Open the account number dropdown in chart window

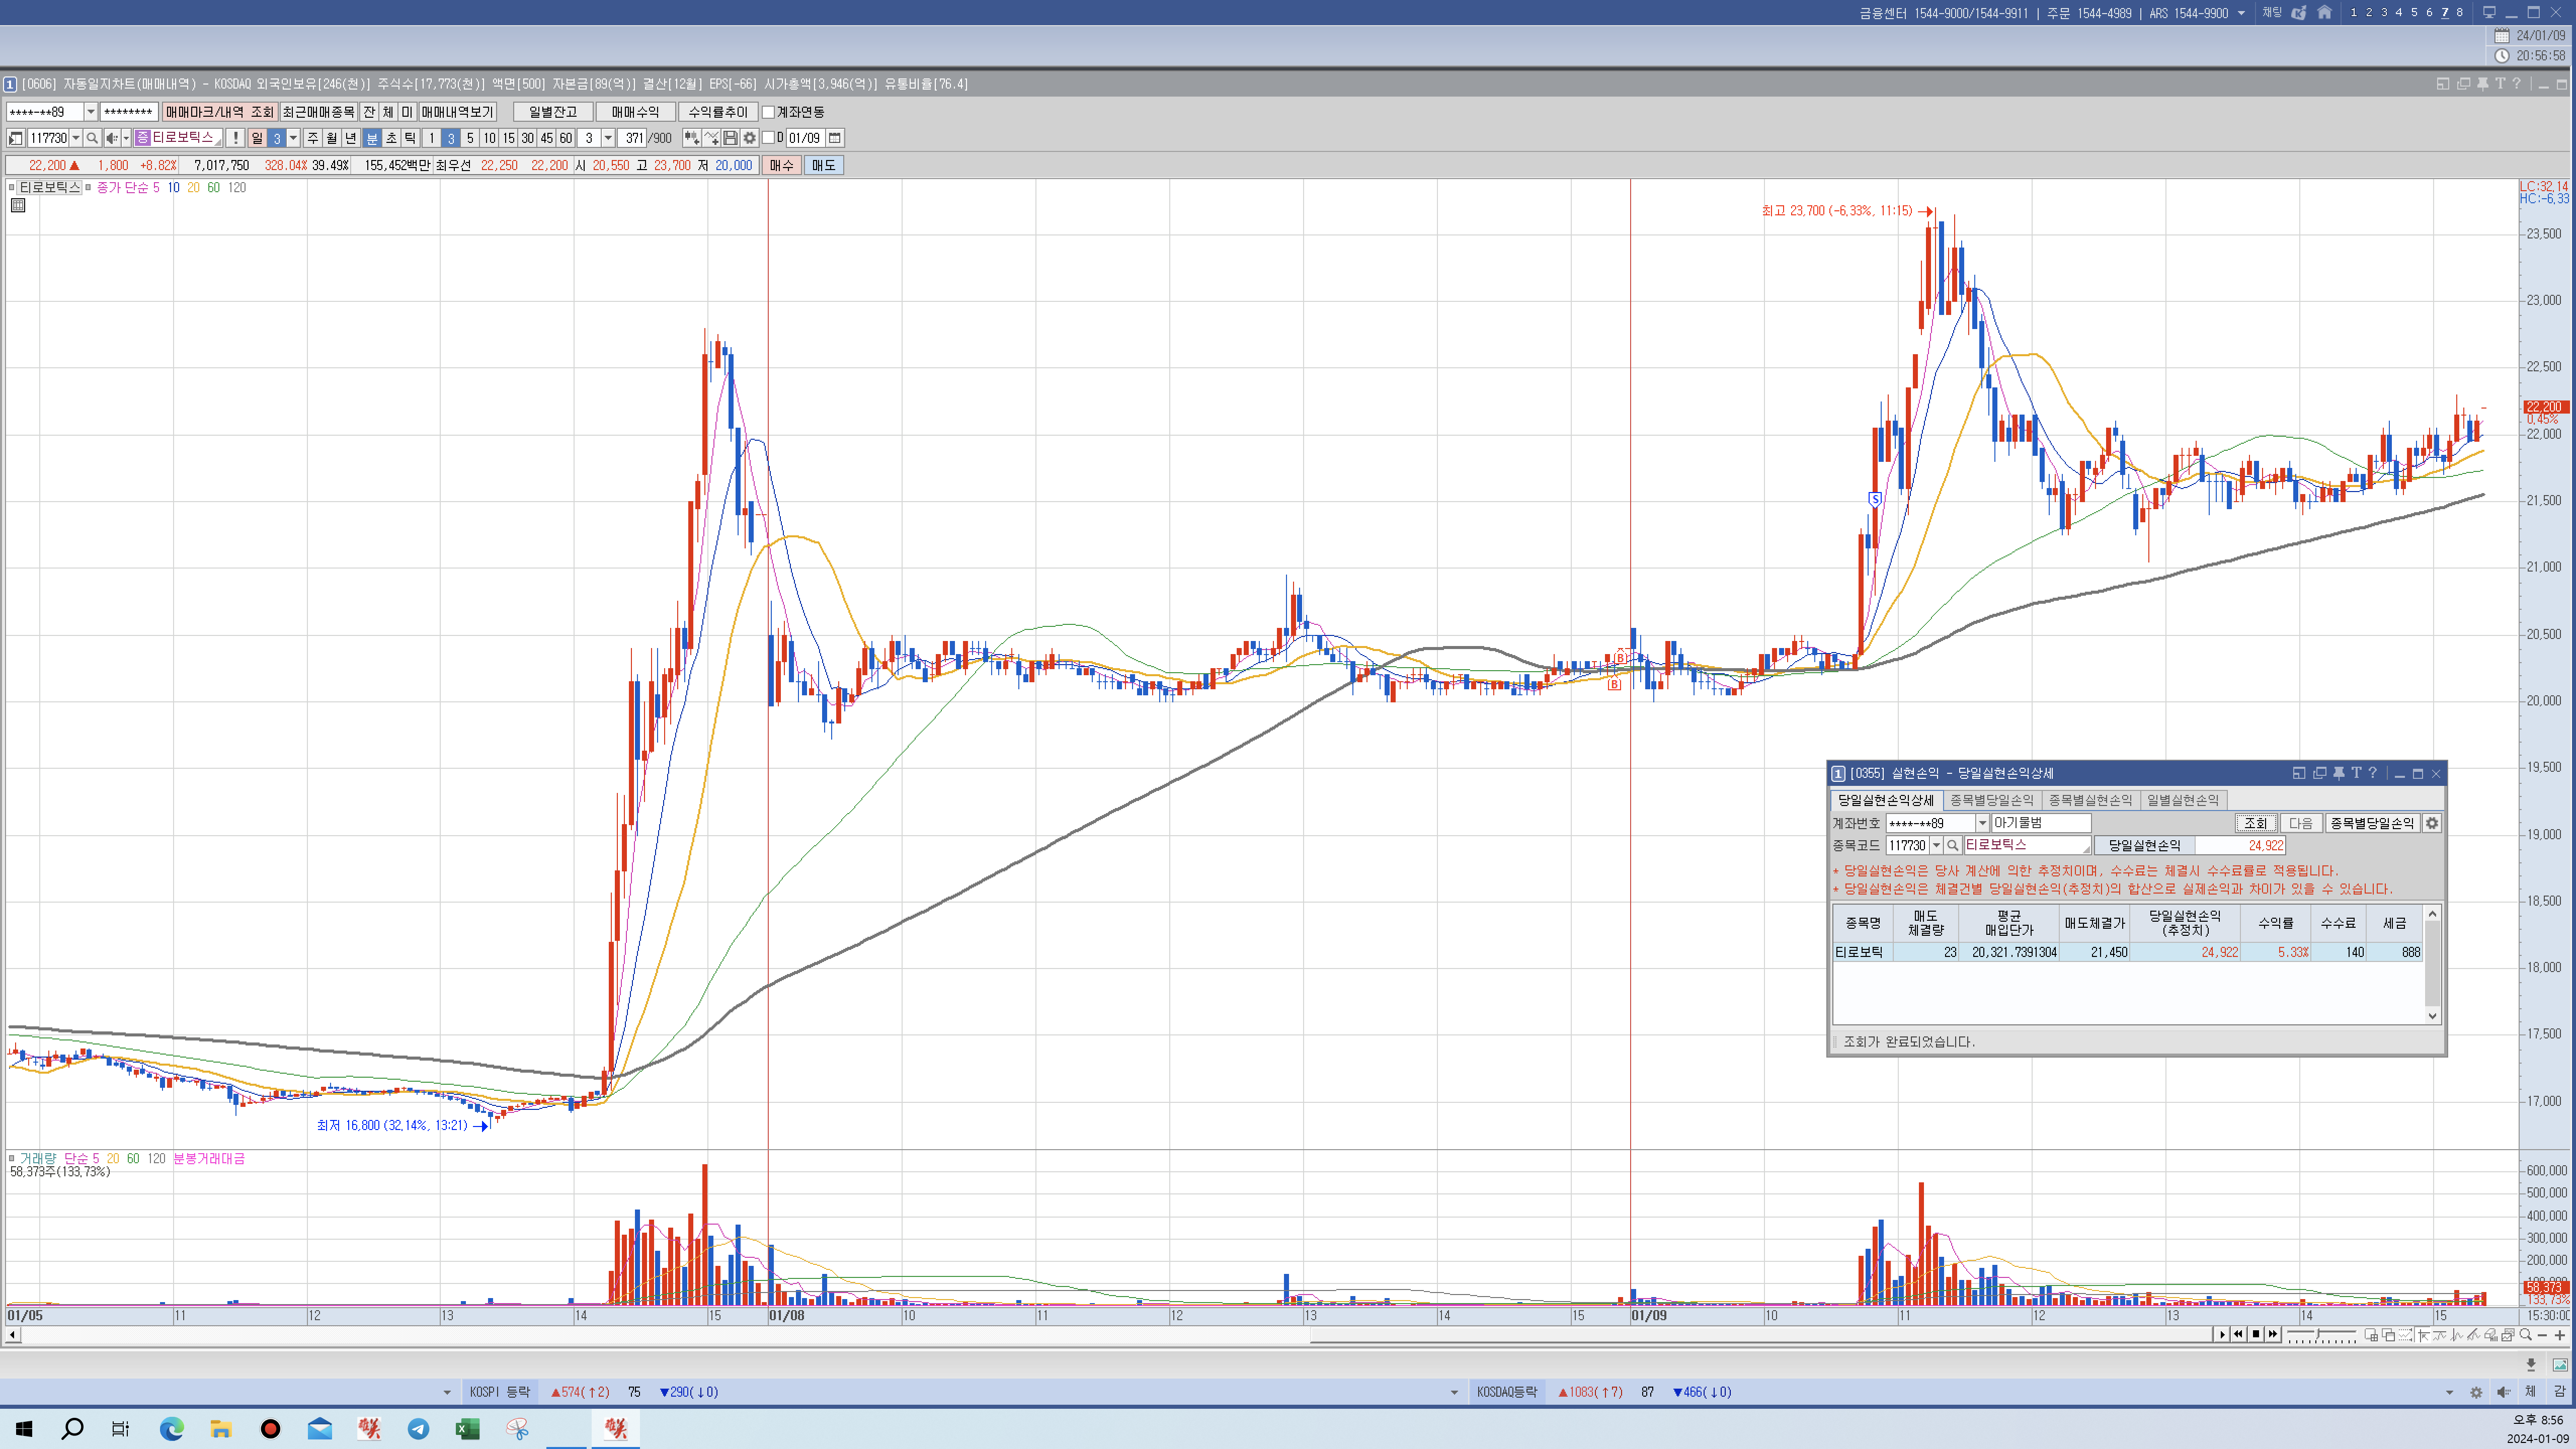[90, 112]
